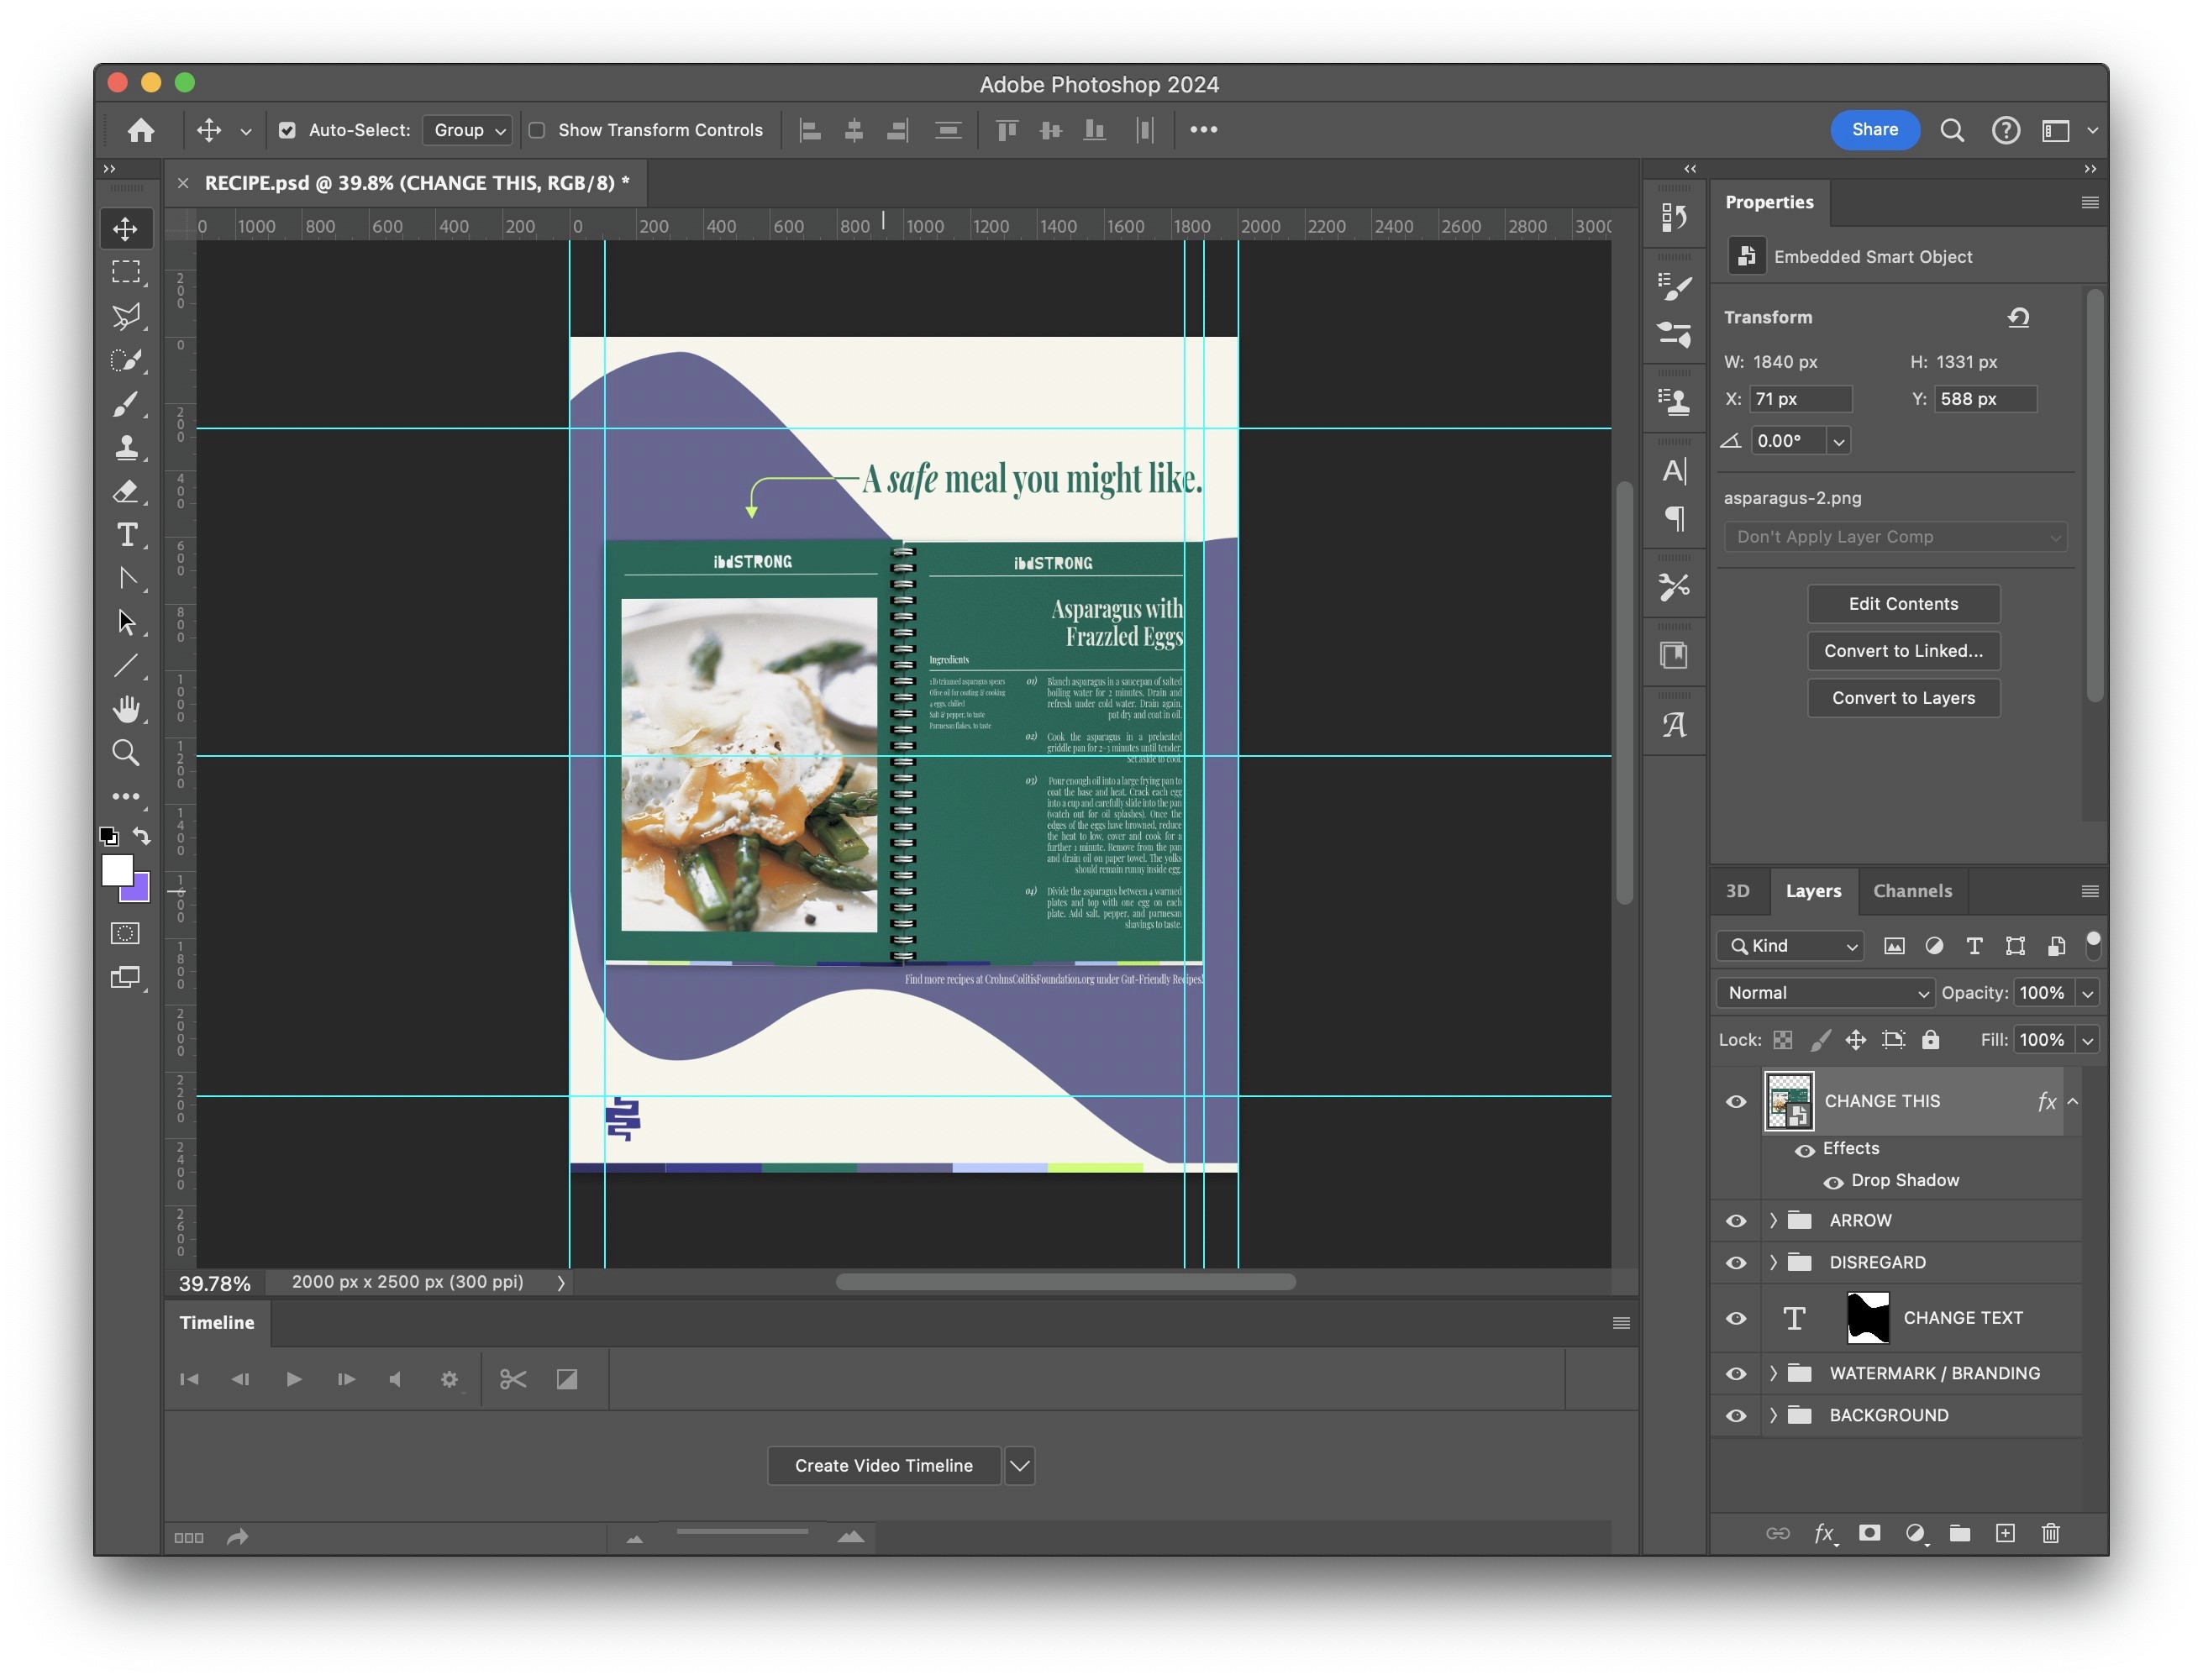Hide the BACKGROUND group

point(1736,1416)
